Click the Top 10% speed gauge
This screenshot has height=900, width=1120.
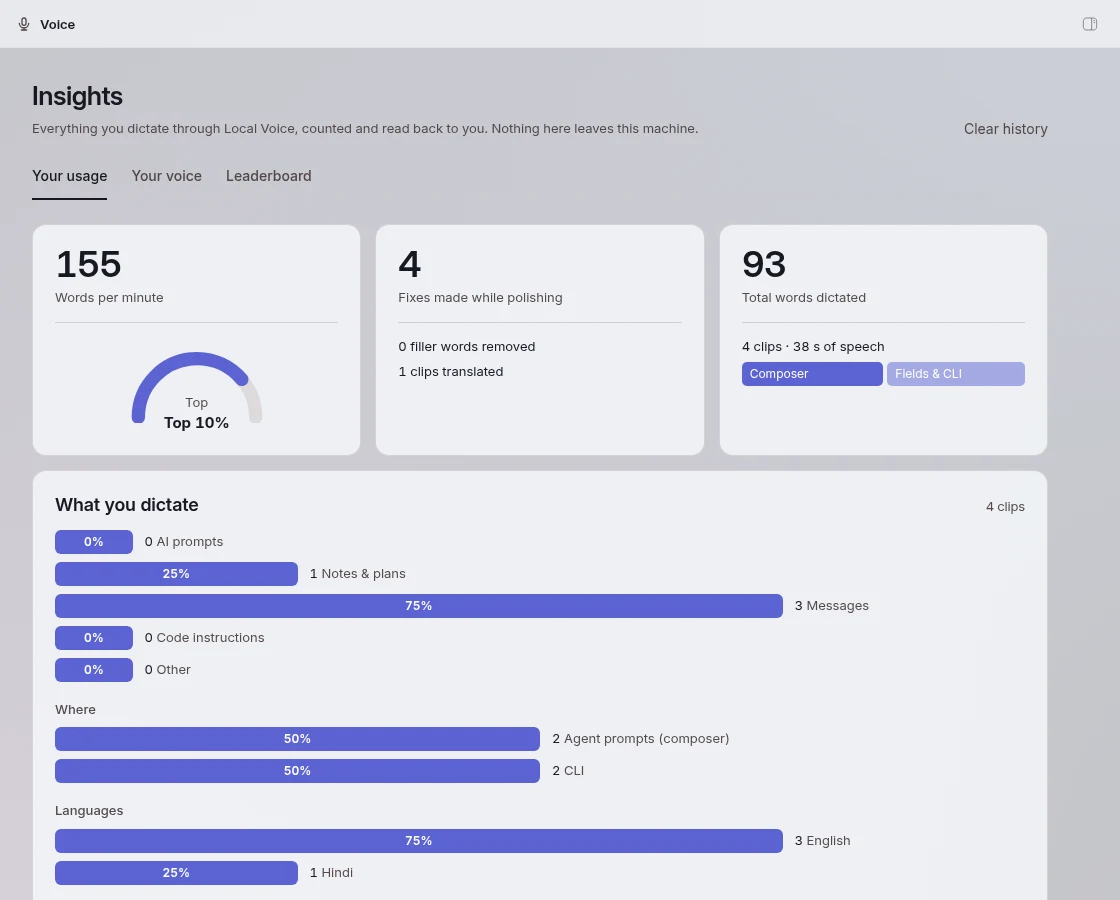click(196, 389)
